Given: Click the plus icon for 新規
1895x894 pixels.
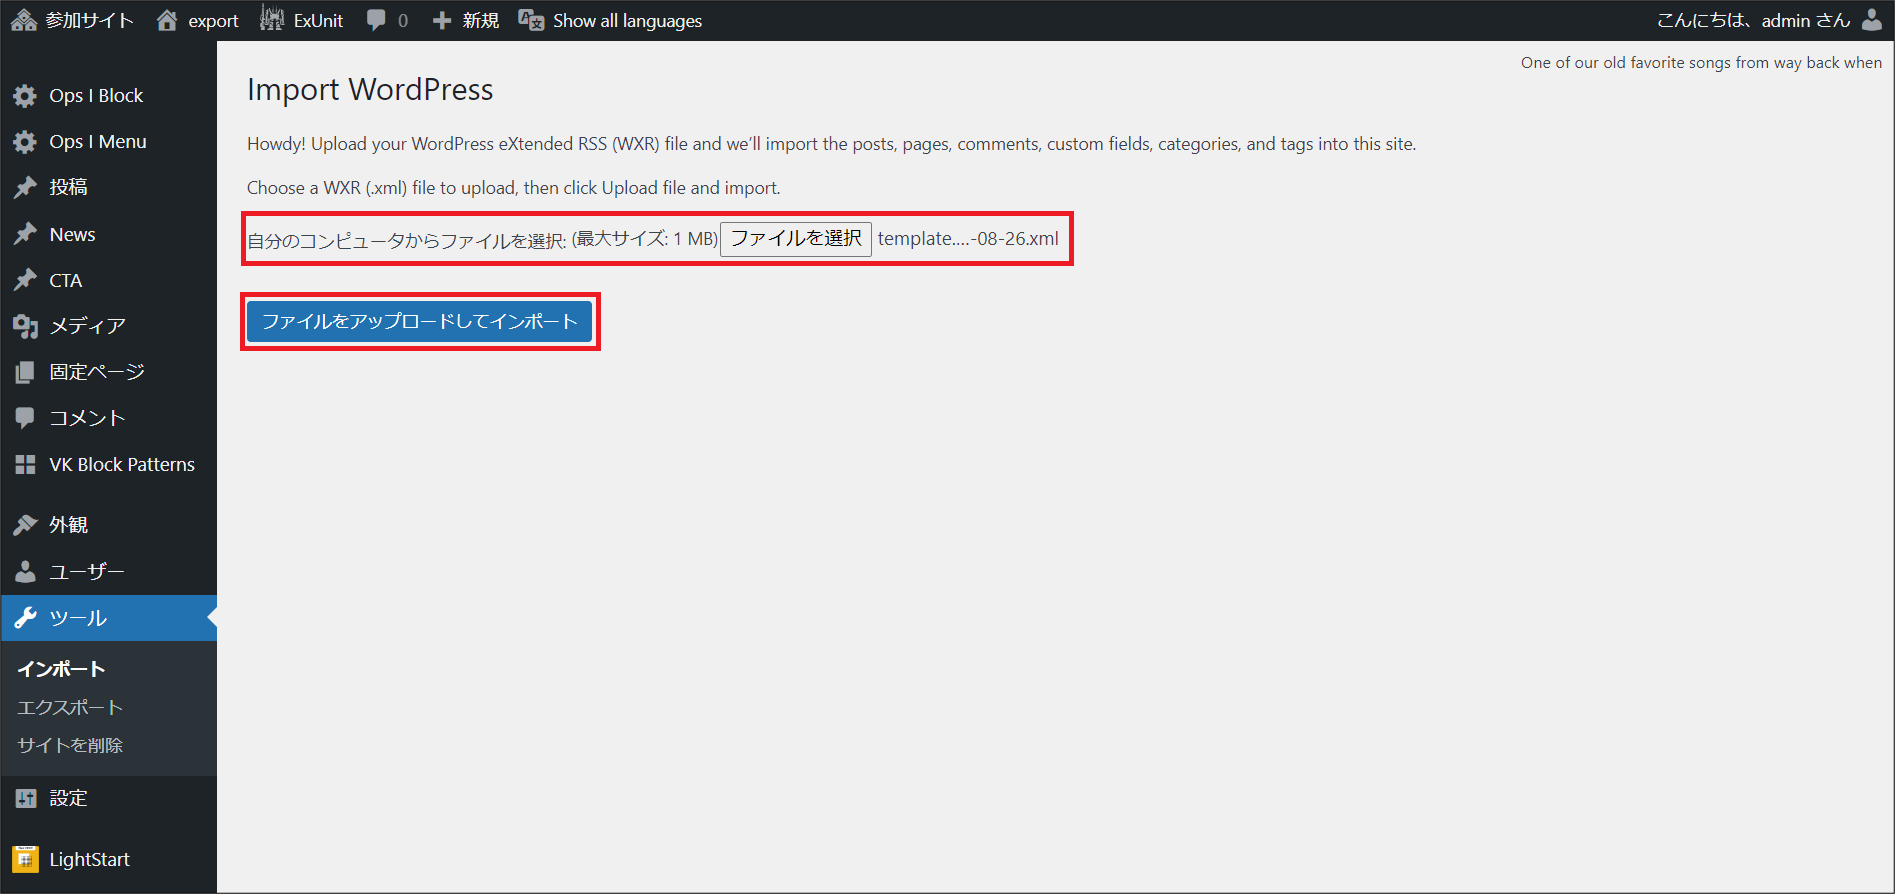Looking at the screenshot, I should point(442,20).
